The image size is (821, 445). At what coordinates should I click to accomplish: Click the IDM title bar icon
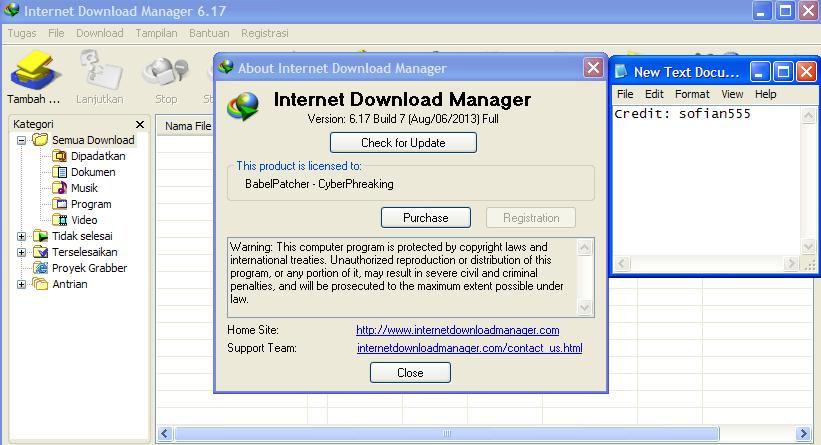pyautogui.click(x=11, y=10)
